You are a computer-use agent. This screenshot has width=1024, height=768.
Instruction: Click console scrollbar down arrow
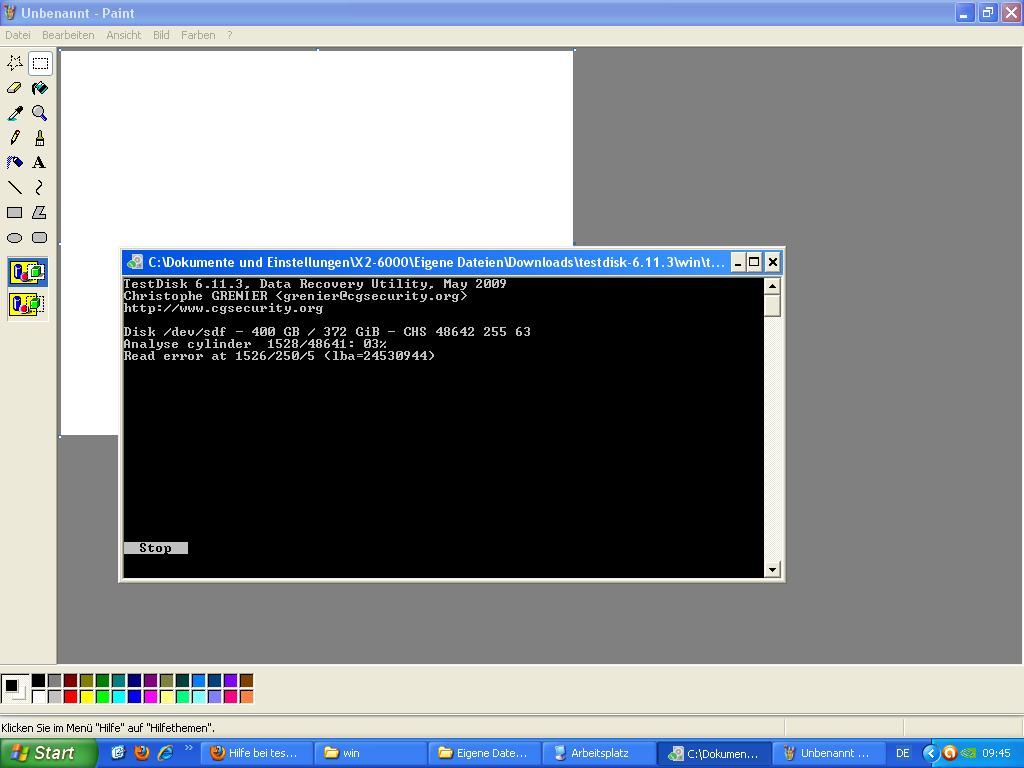click(772, 569)
